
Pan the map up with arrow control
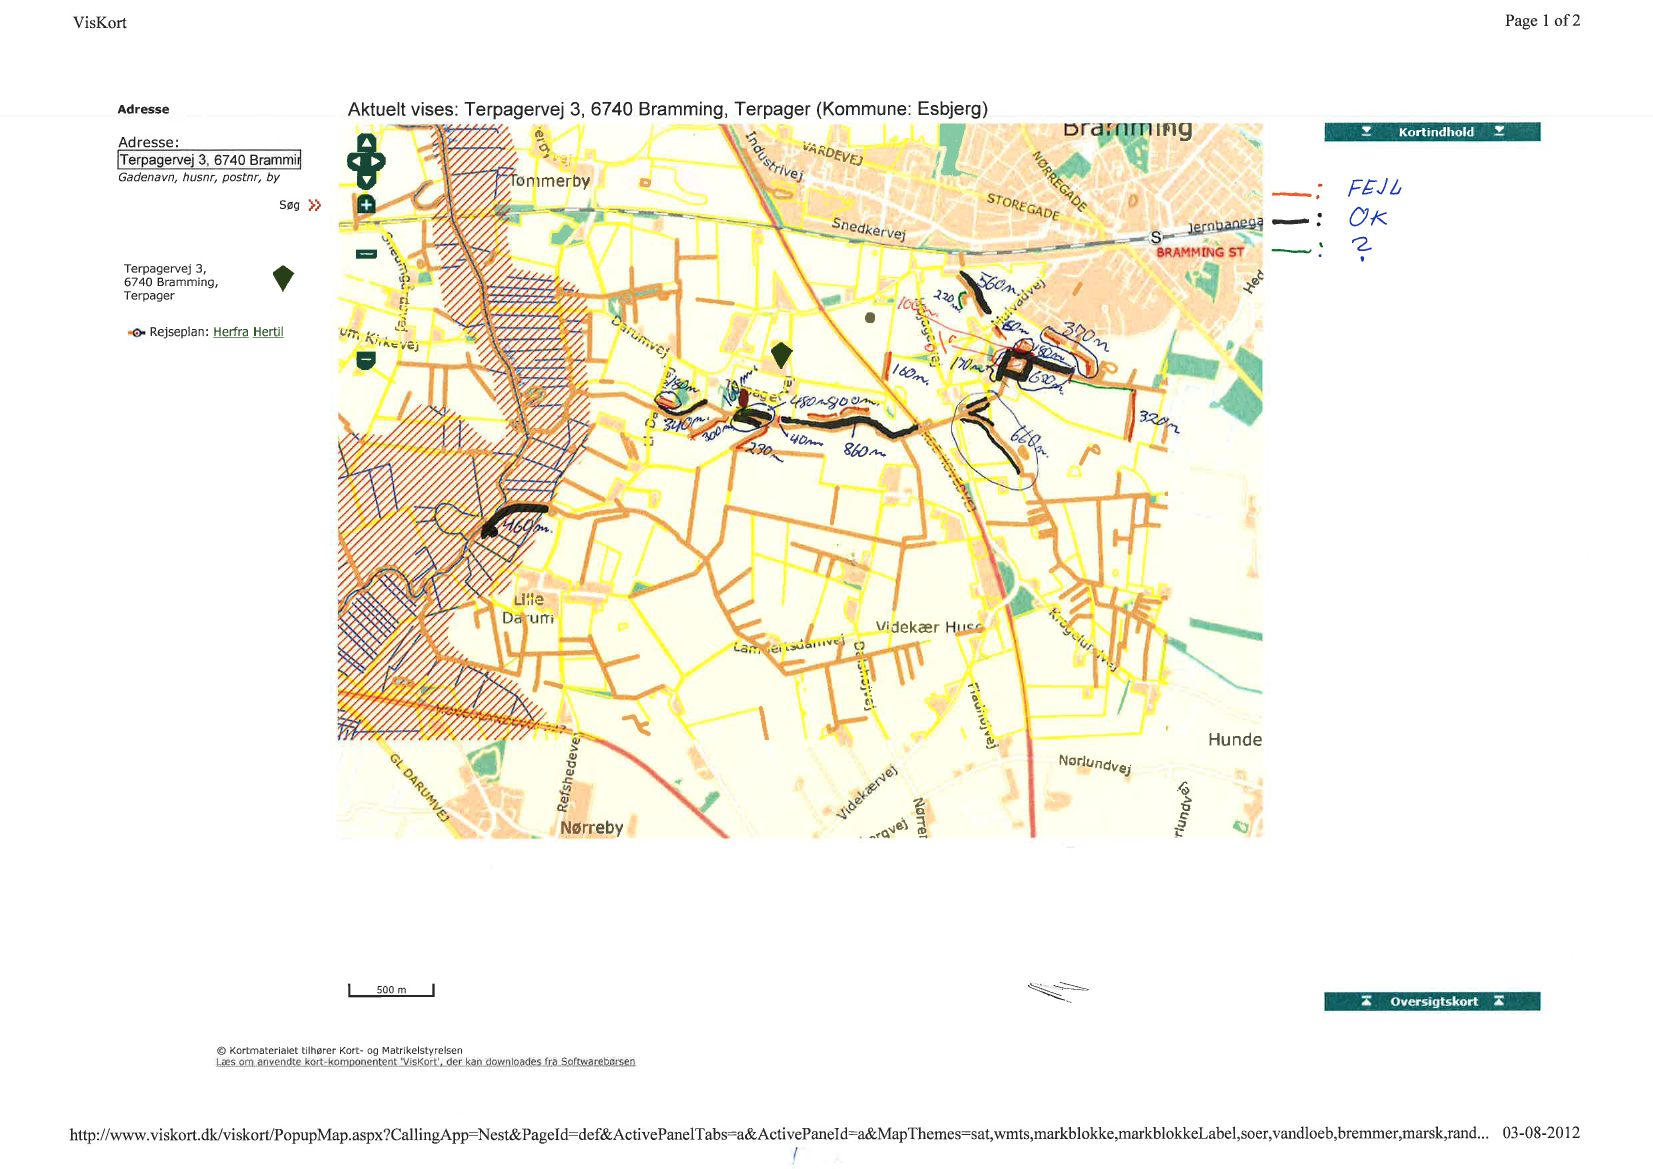[366, 143]
